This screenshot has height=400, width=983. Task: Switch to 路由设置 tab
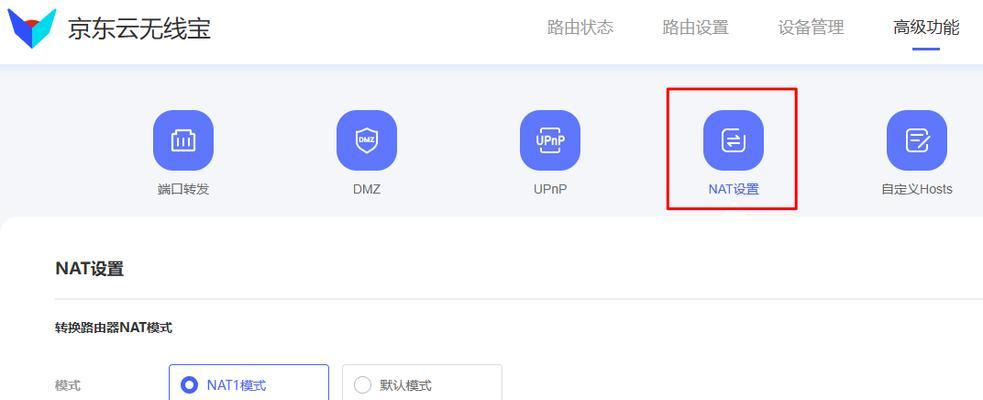695,28
